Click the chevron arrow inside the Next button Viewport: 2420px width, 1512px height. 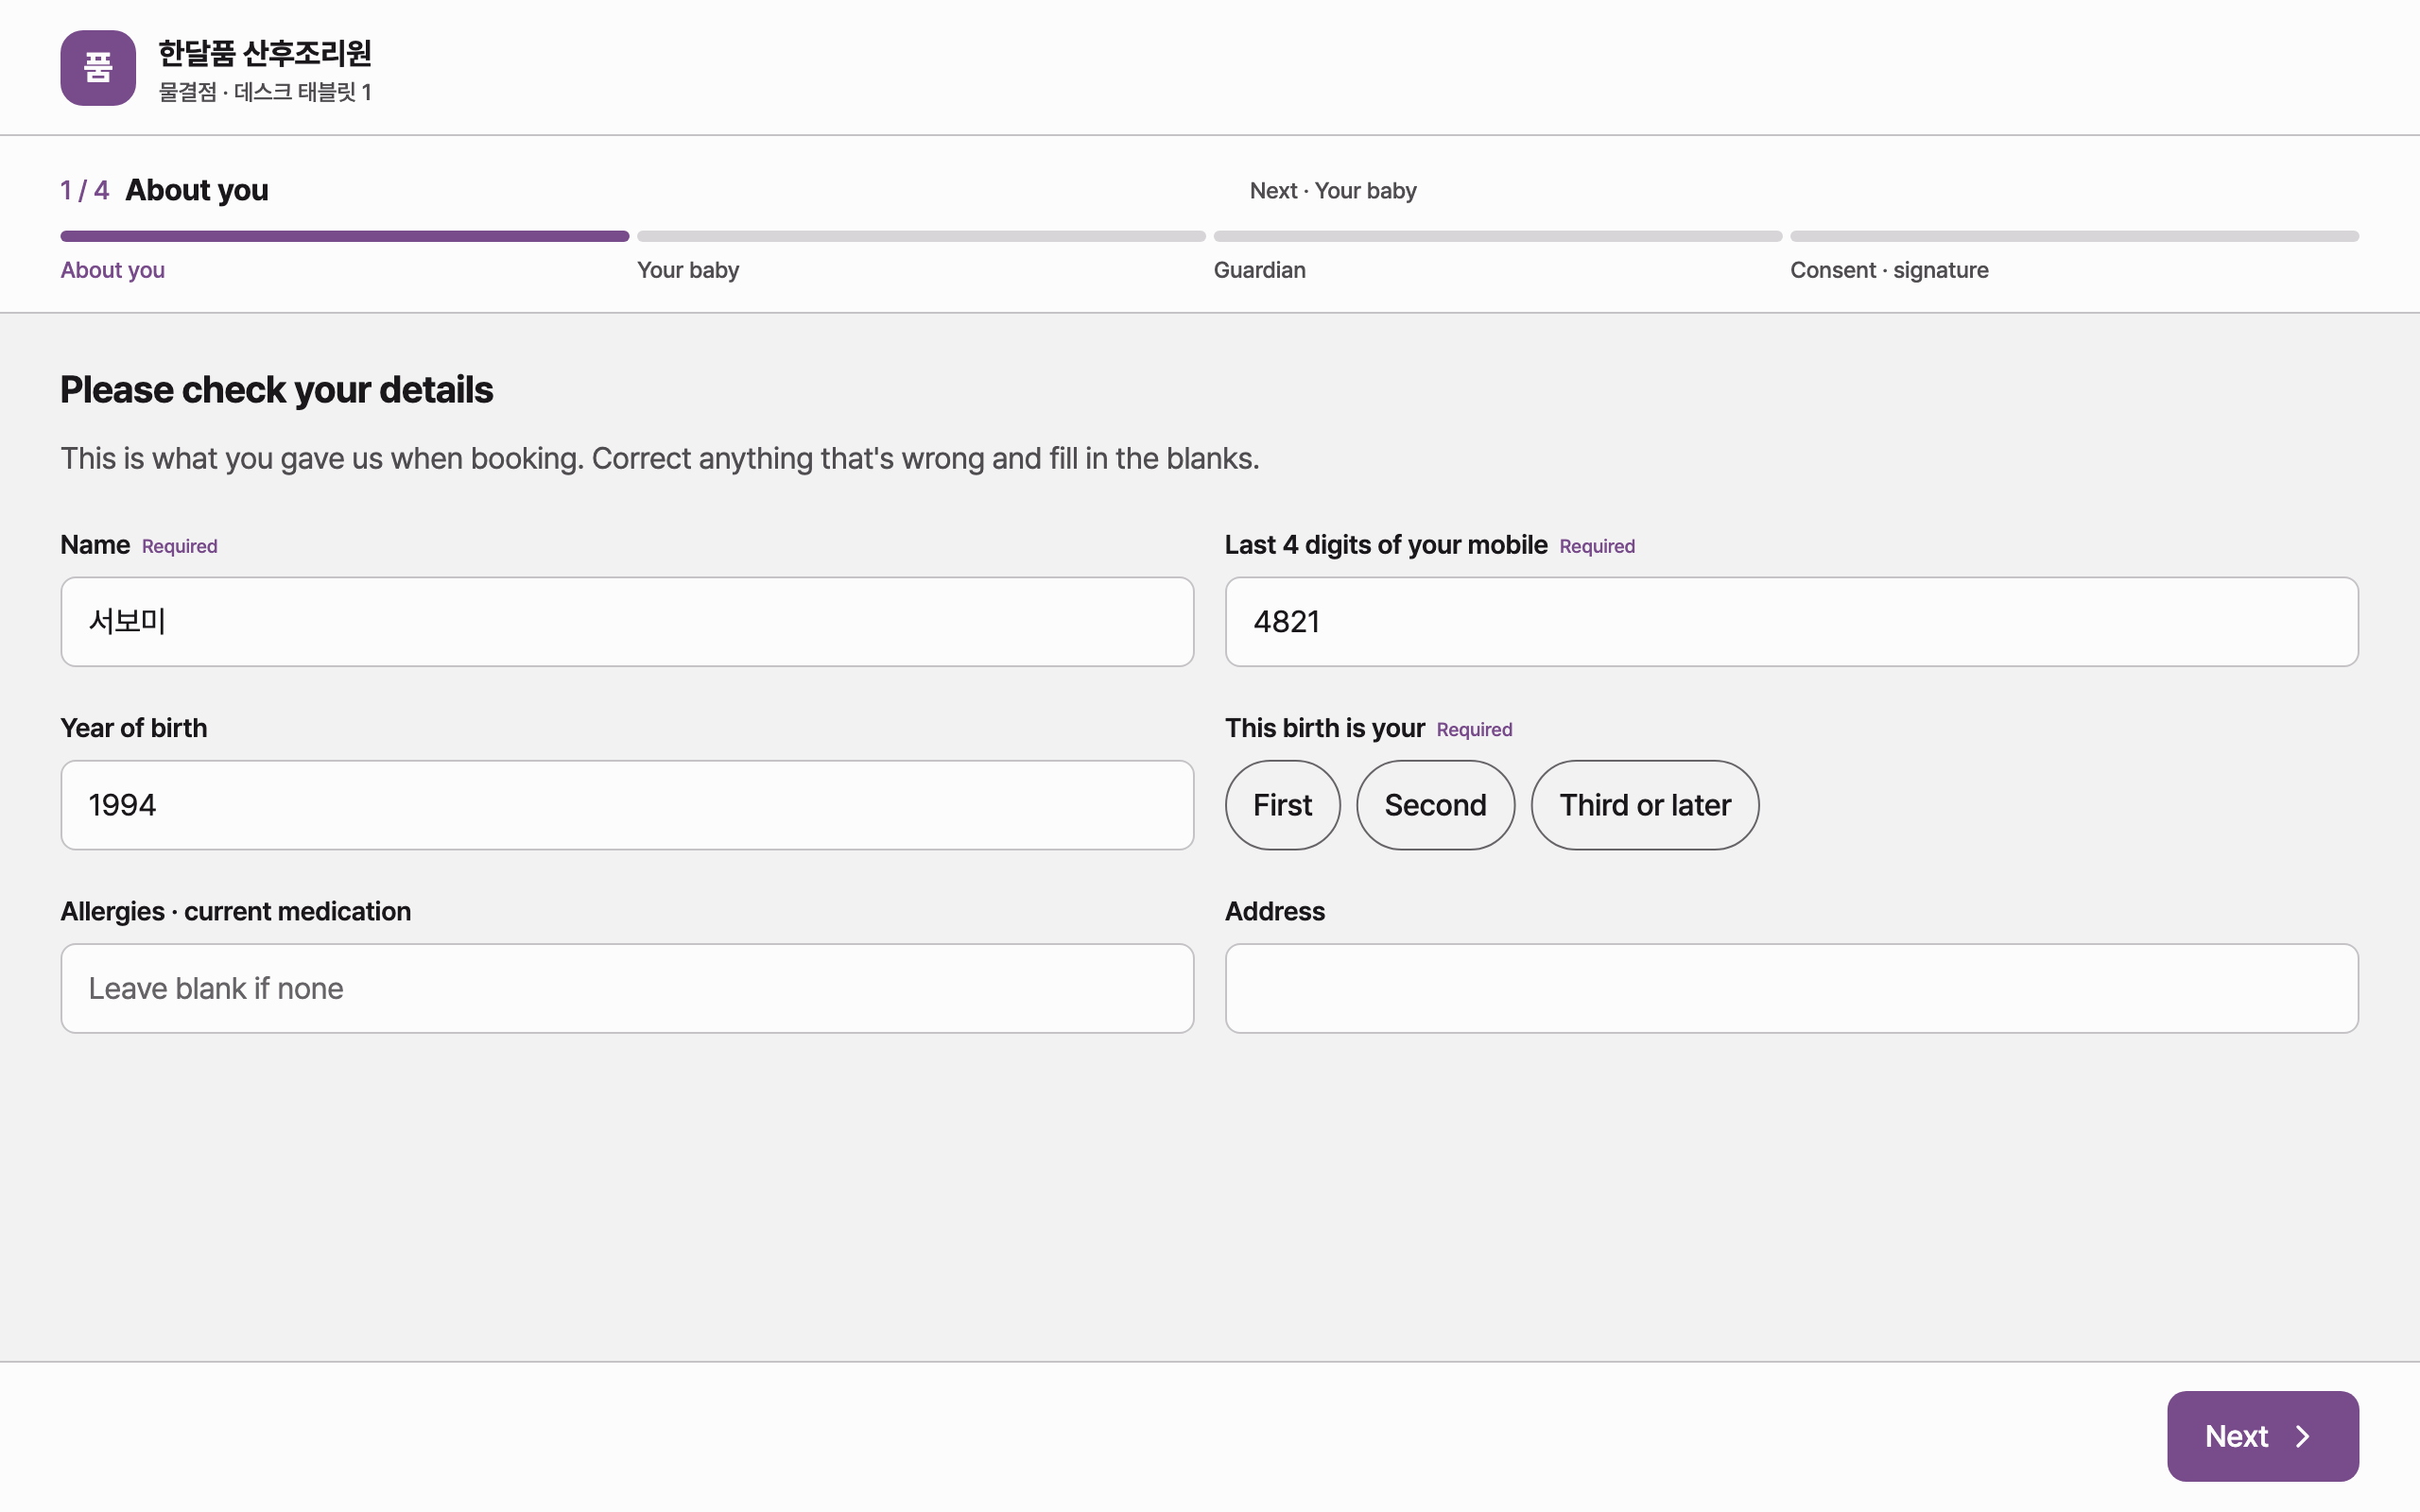(2303, 1436)
